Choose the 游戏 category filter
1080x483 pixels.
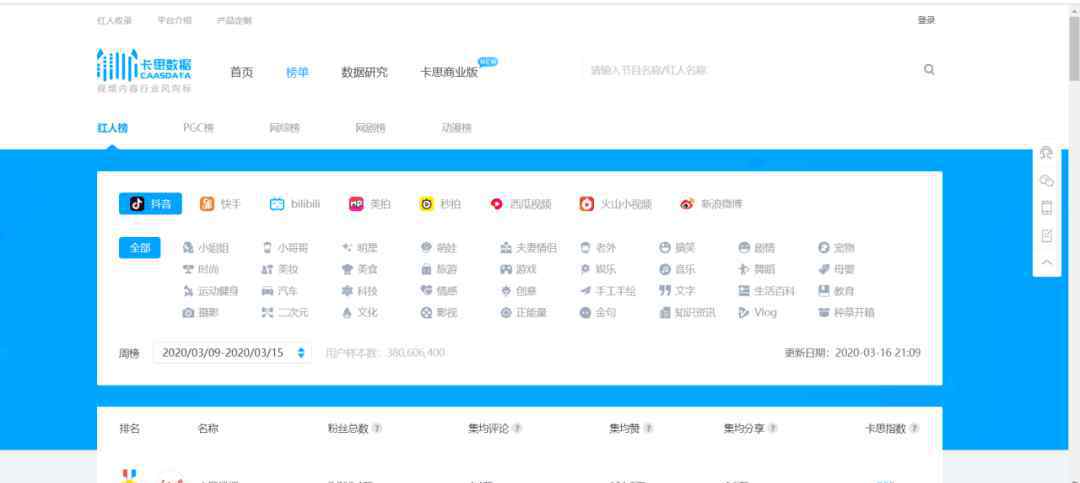518,269
